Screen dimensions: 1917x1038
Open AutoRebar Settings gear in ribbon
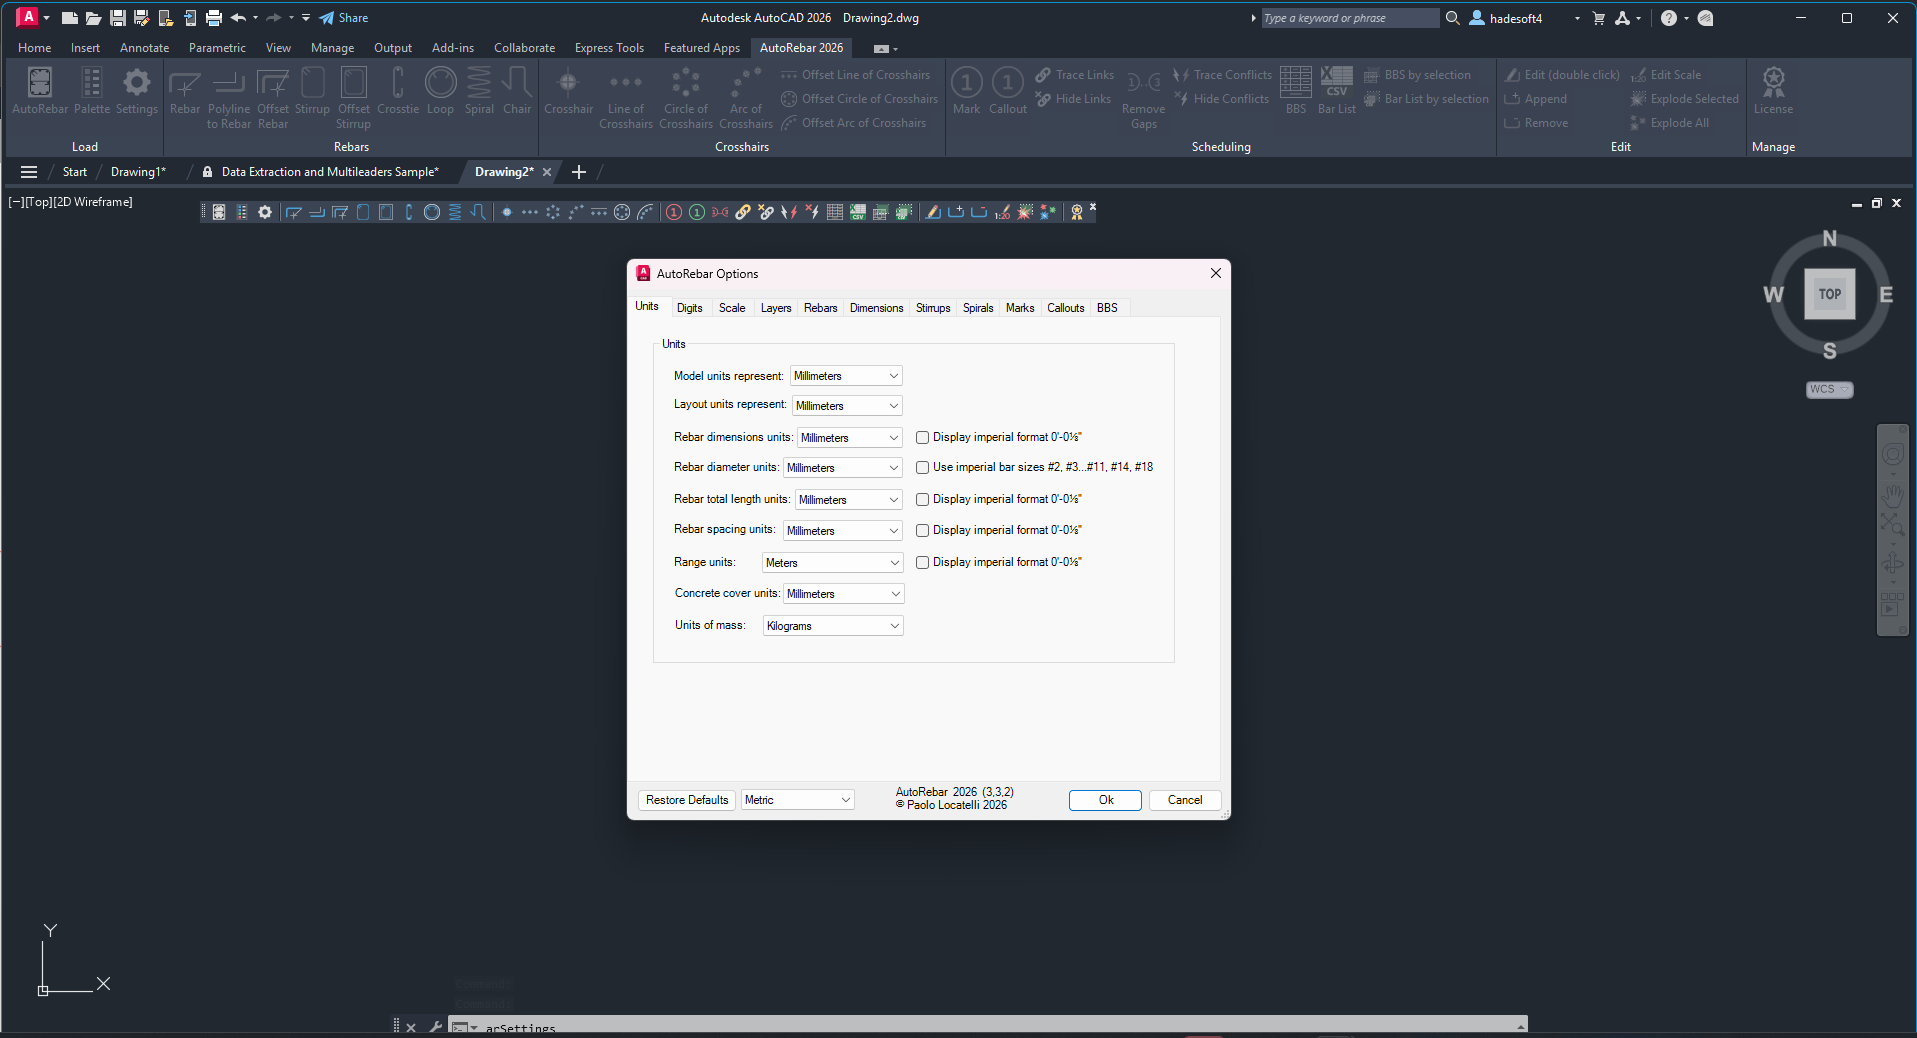point(137,91)
